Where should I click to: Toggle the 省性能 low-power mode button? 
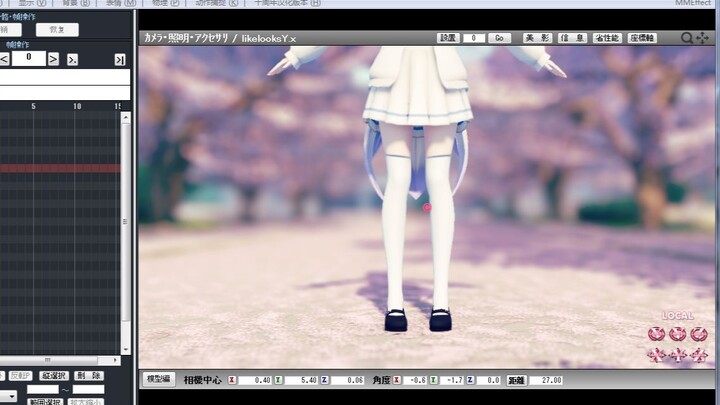[x=607, y=38]
